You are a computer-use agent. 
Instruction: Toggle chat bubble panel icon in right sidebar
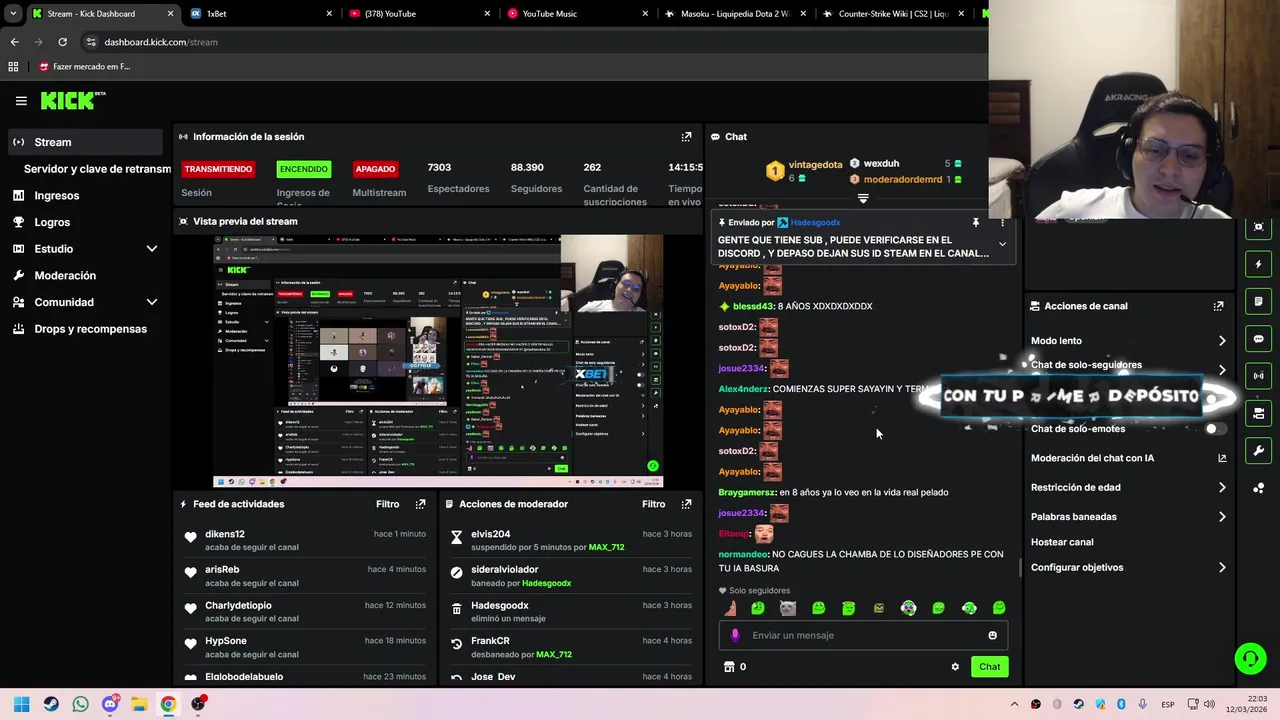click(1258, 339)
